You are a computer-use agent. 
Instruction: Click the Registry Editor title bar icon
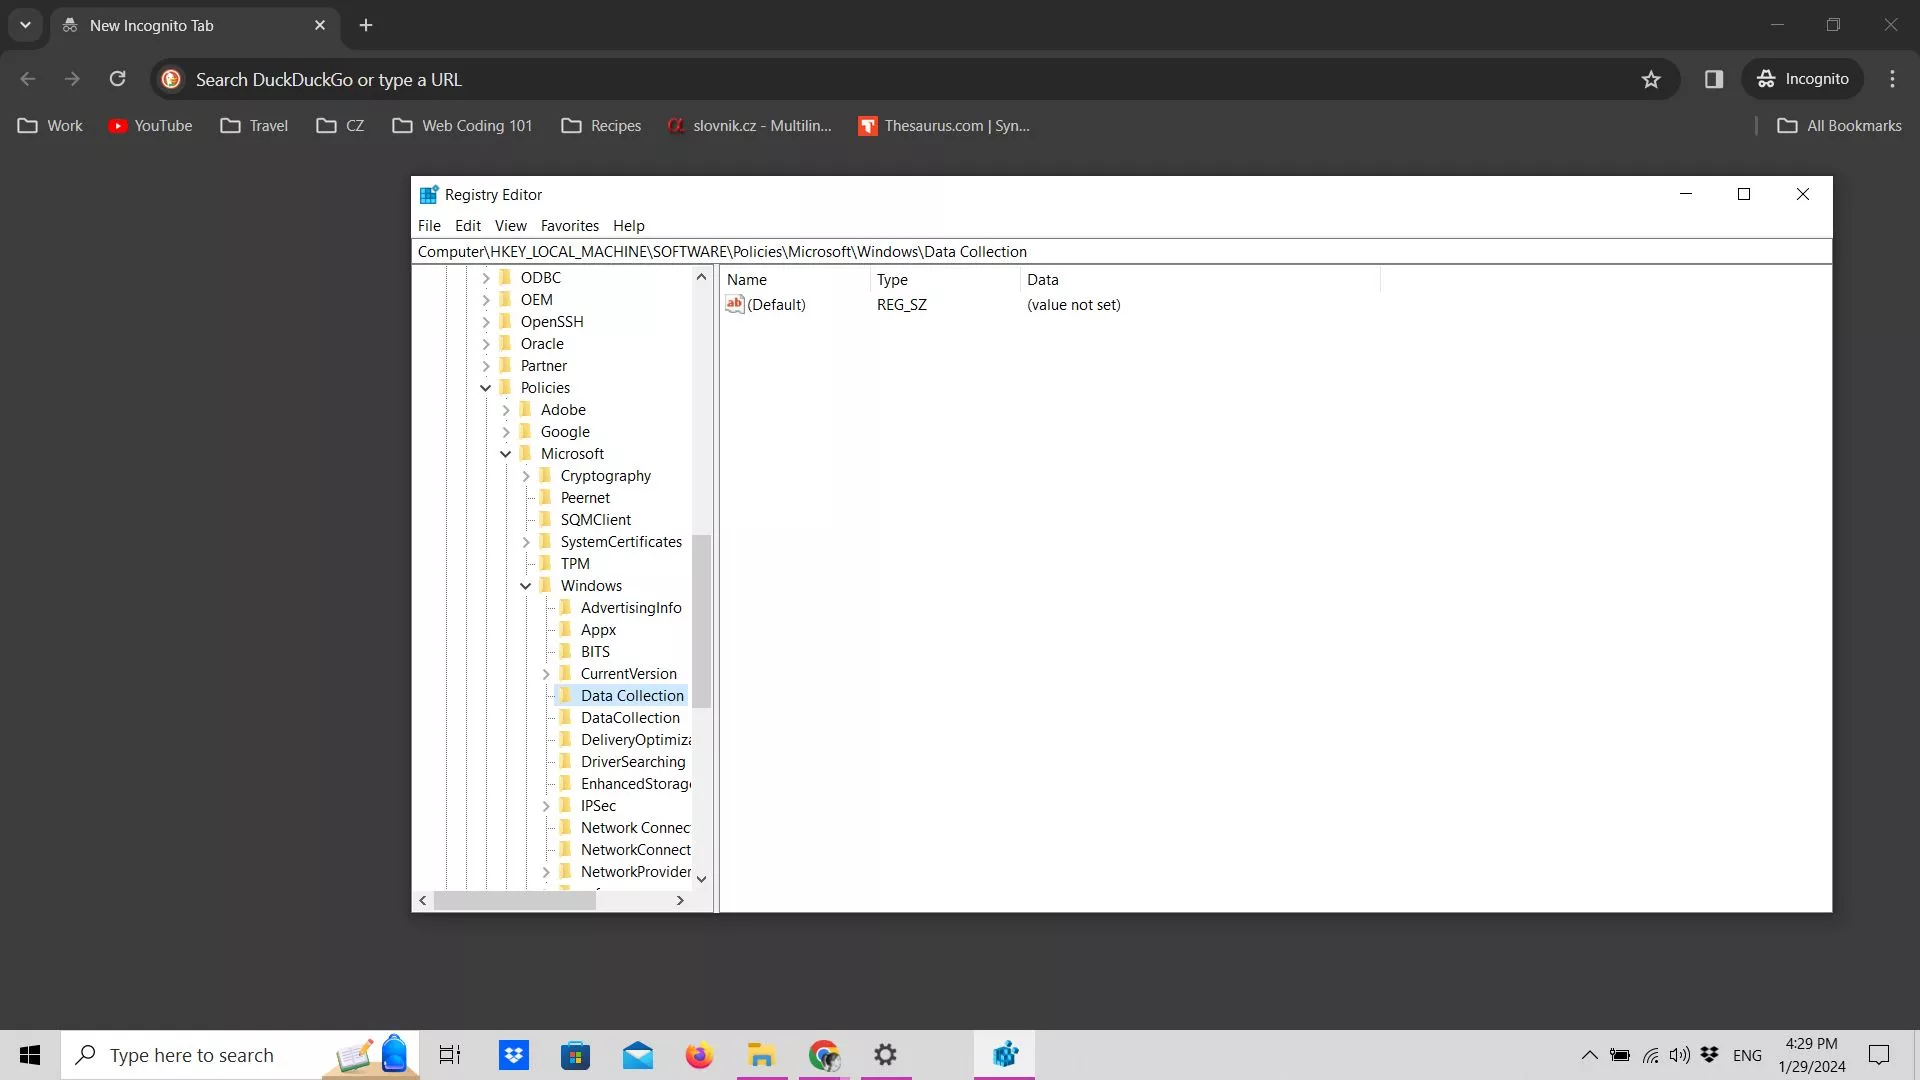click(x=428, y=194)
